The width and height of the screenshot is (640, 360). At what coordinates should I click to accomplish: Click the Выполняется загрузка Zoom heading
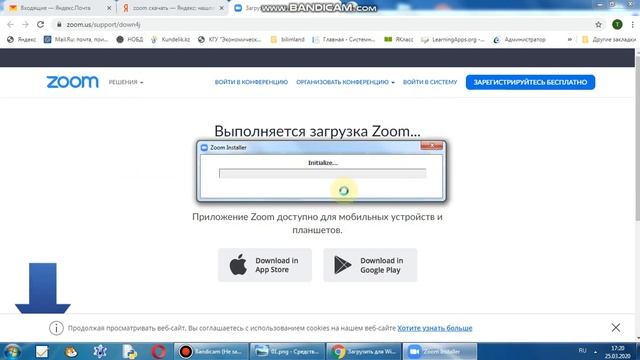pos(317,131)
